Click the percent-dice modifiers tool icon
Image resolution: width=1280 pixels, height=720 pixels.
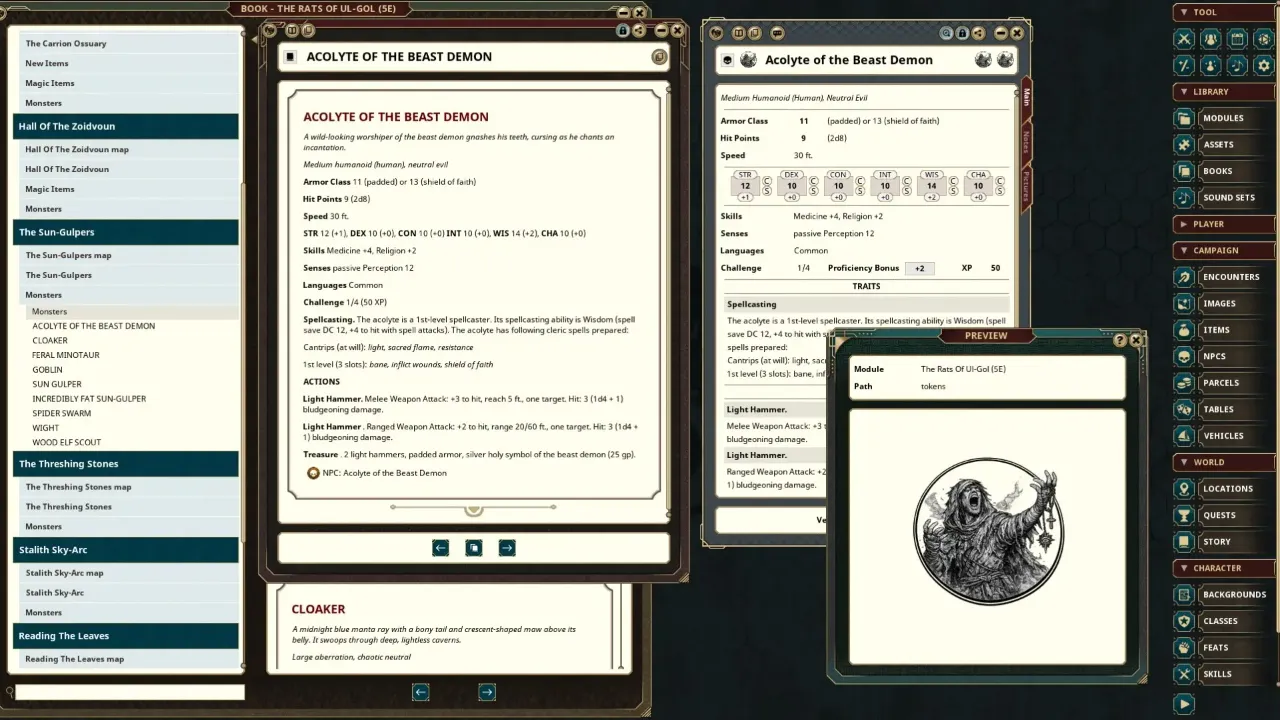click(x=1185, y=65)
